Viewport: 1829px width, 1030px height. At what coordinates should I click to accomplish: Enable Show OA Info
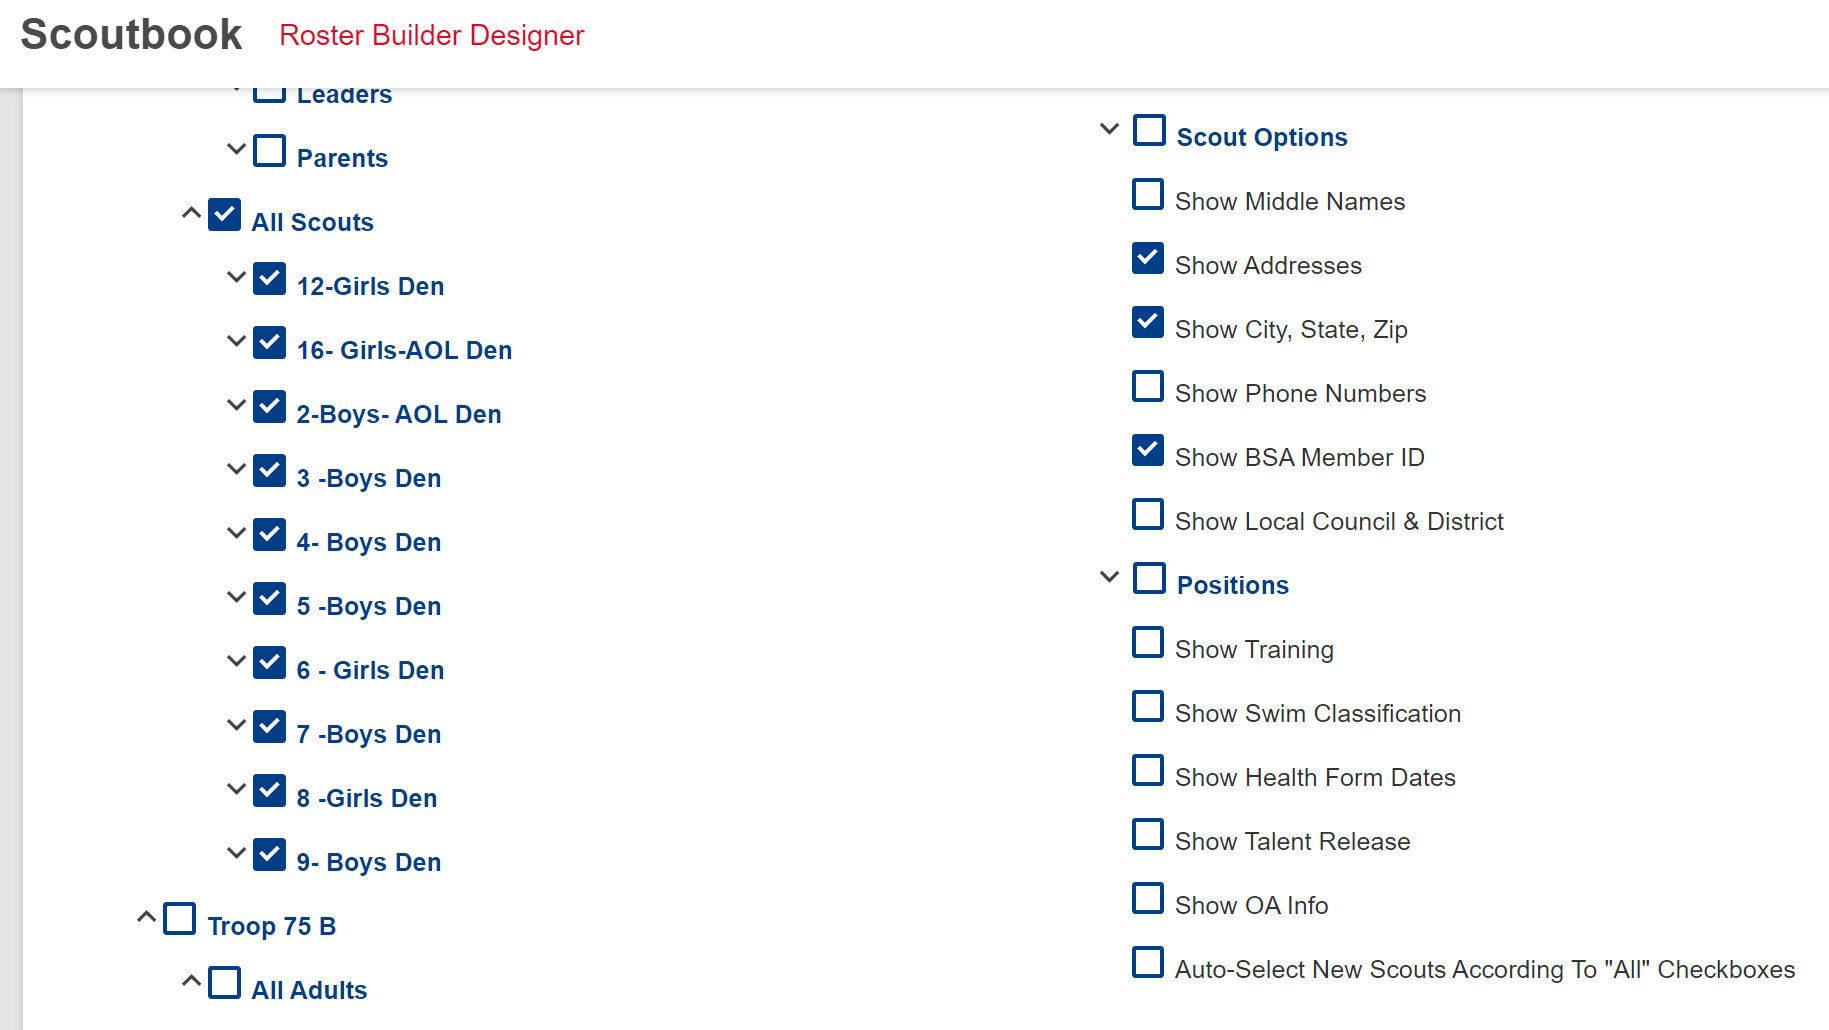[x=1148, y=898]
